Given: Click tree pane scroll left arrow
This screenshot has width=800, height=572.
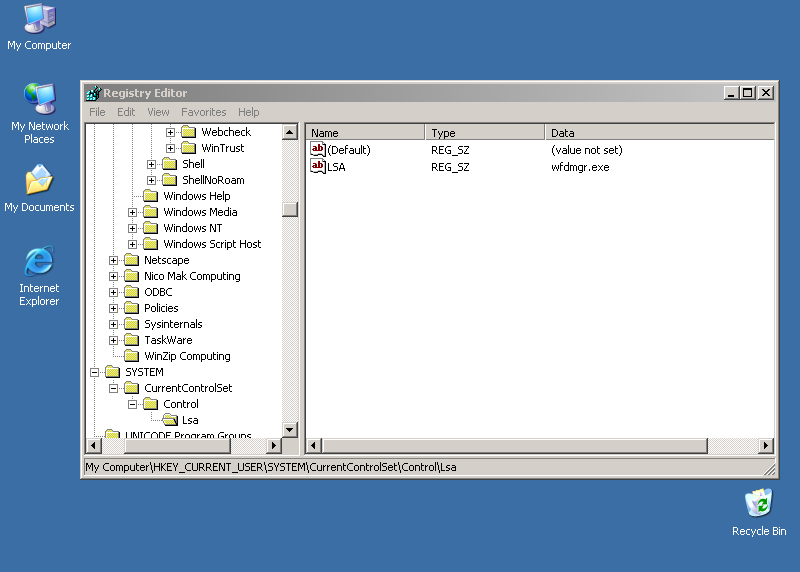Looking at the screenshot, I should pyautogui.click(x=93, y=445).
